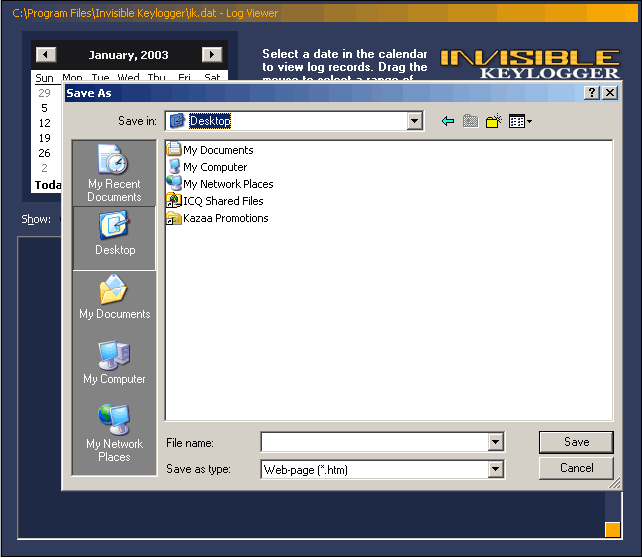Image resolution: width=642 pixels, height=558 pixels.
Task: Open My Network Places in places bar
Action: click(114, 433)
